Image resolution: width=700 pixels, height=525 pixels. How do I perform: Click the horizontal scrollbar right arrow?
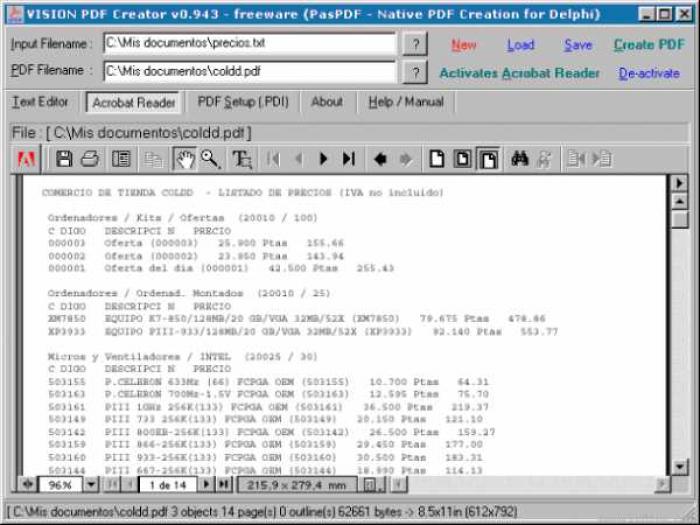[x=662, y=484]
